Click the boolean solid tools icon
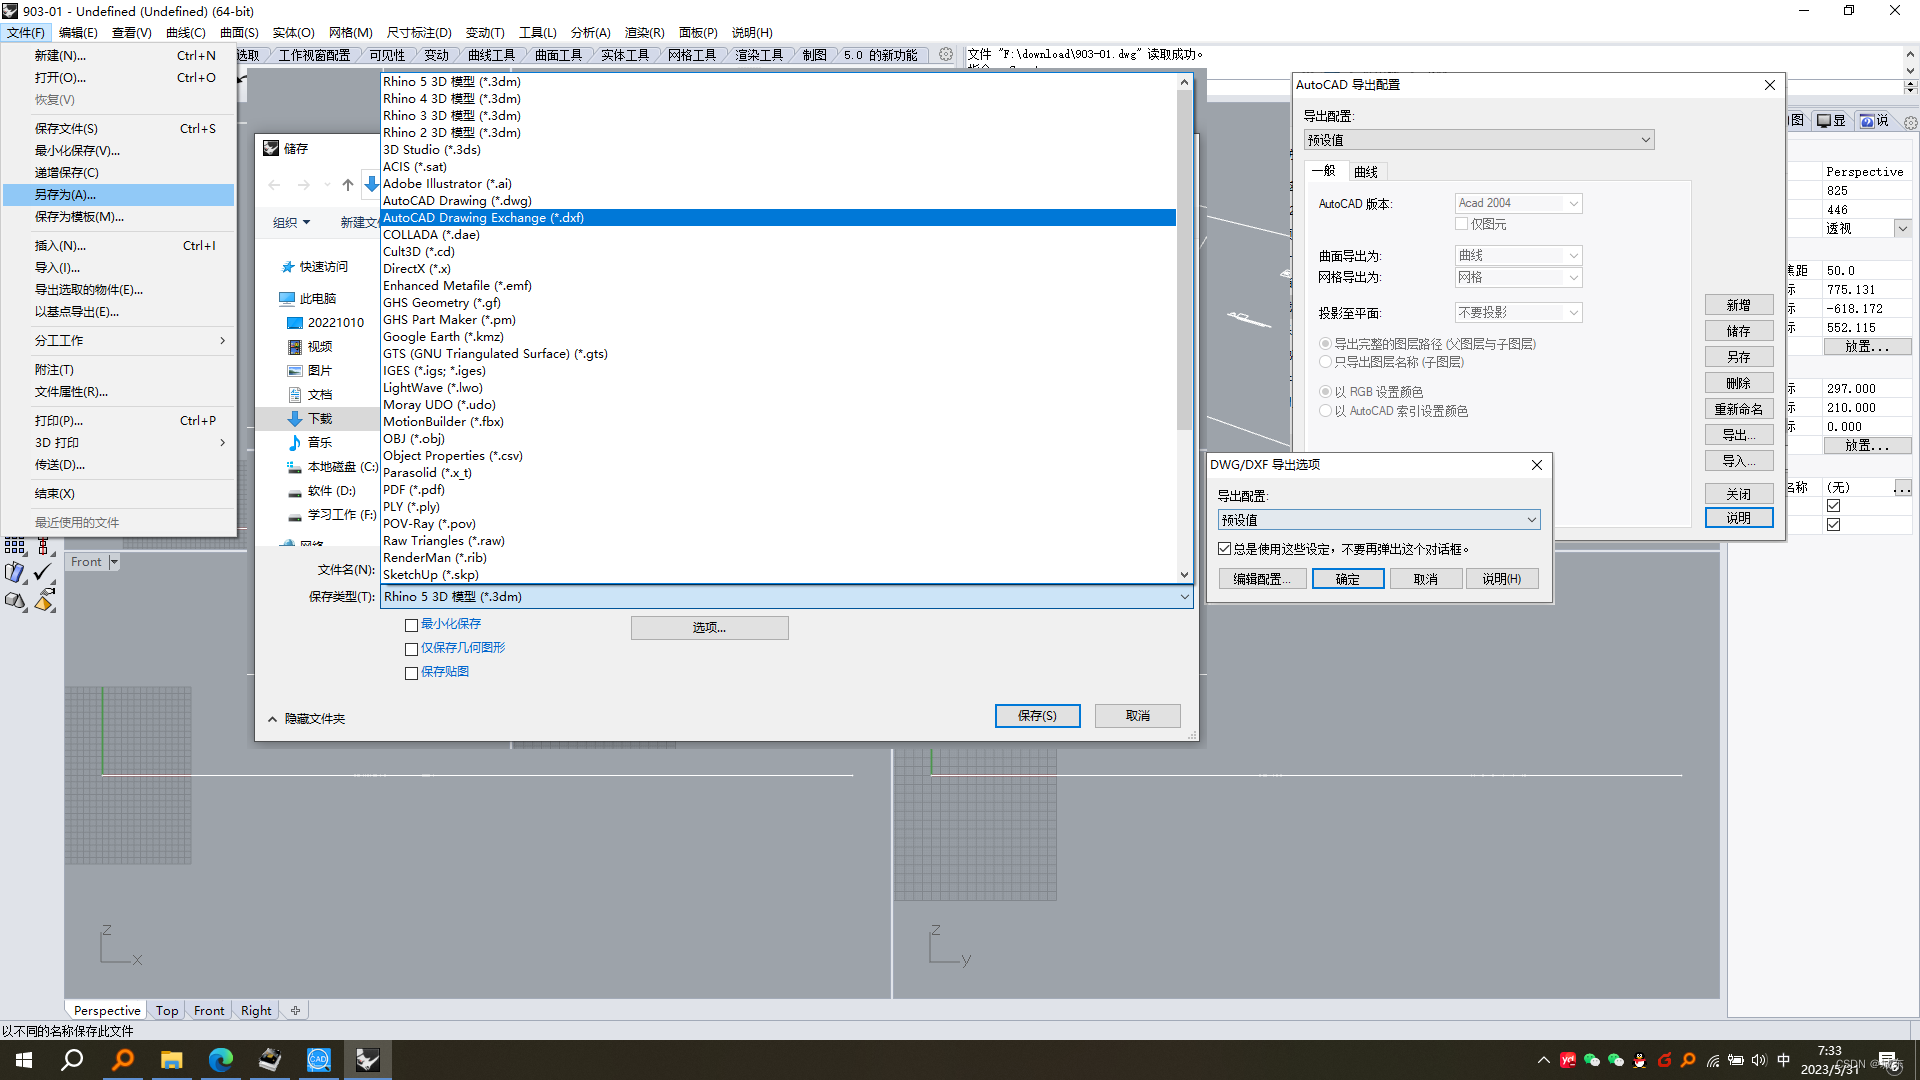1920x1080 pixels. (x=14, y=572)
